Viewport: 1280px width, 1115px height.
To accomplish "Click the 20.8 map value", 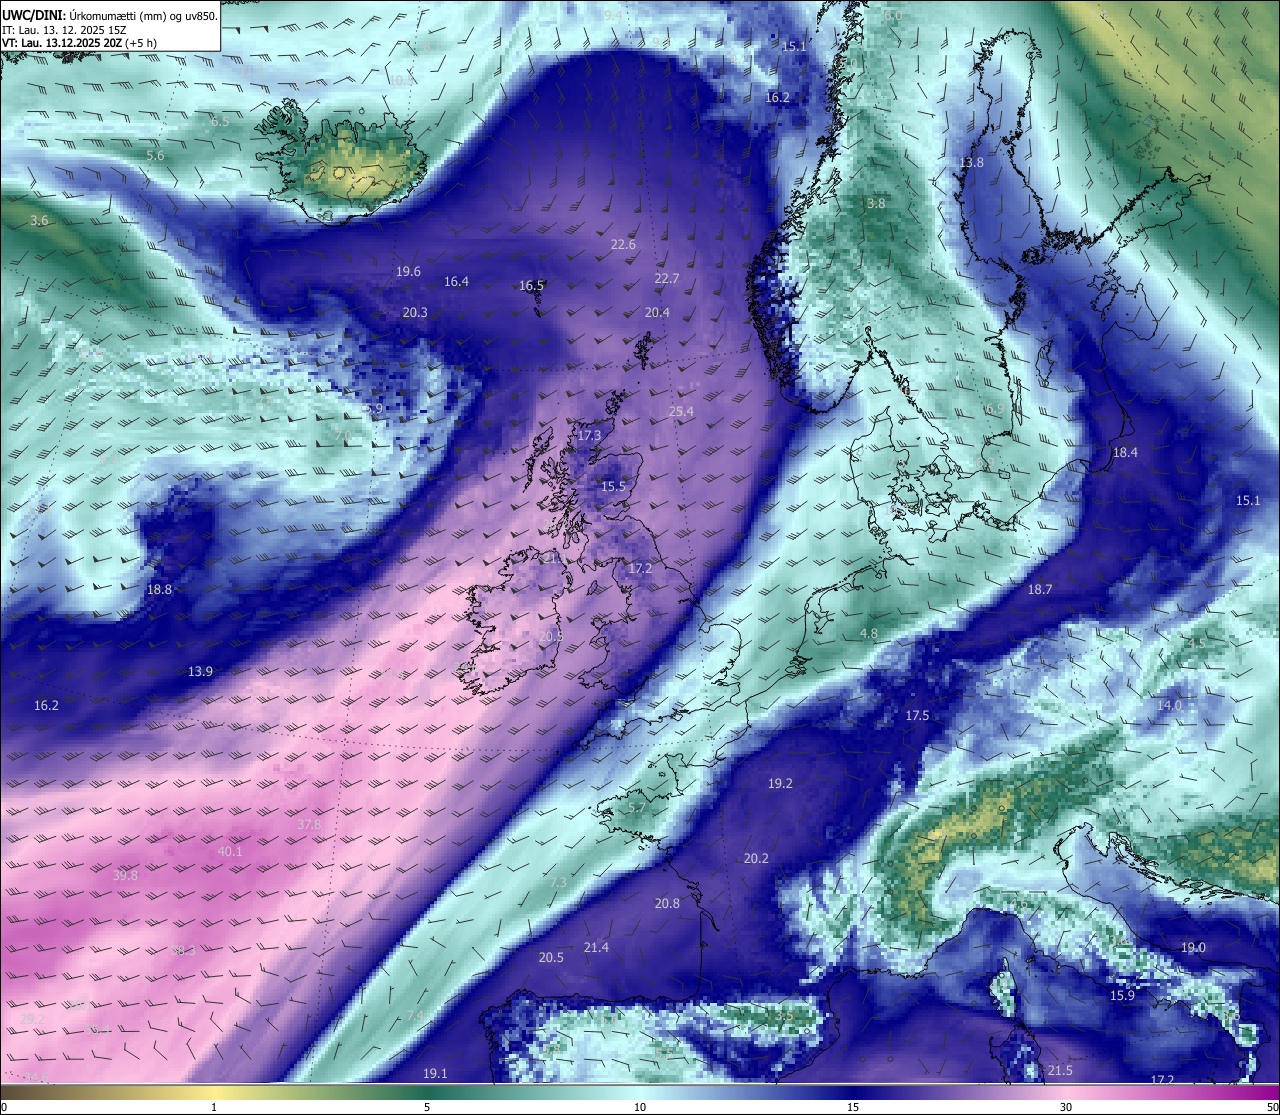I will [667, 904].
